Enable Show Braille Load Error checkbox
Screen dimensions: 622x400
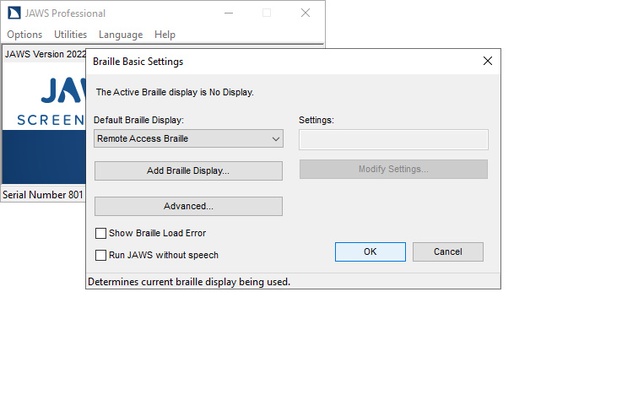point(101,234)
